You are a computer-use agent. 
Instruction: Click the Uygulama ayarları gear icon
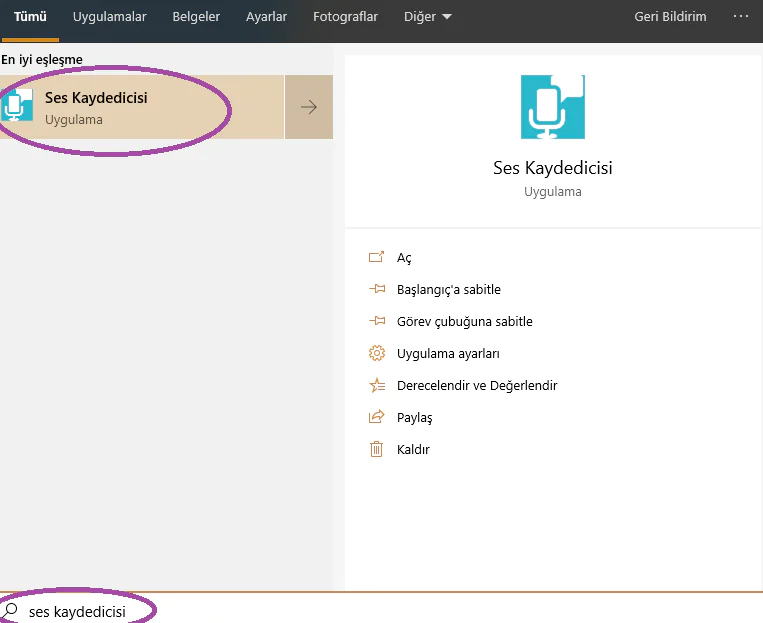[377, 353]
